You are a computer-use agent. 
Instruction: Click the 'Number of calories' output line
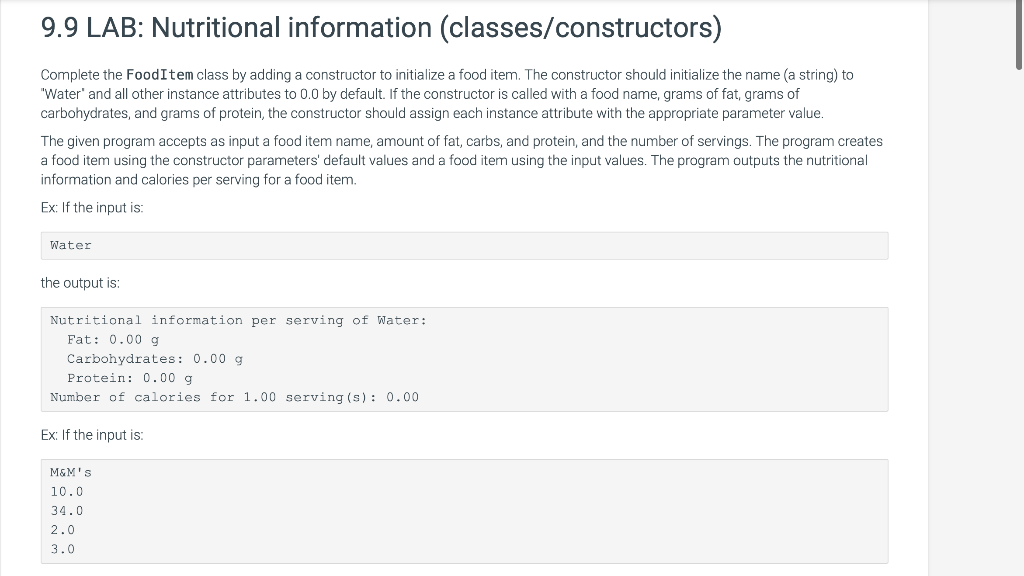point(234,397)
